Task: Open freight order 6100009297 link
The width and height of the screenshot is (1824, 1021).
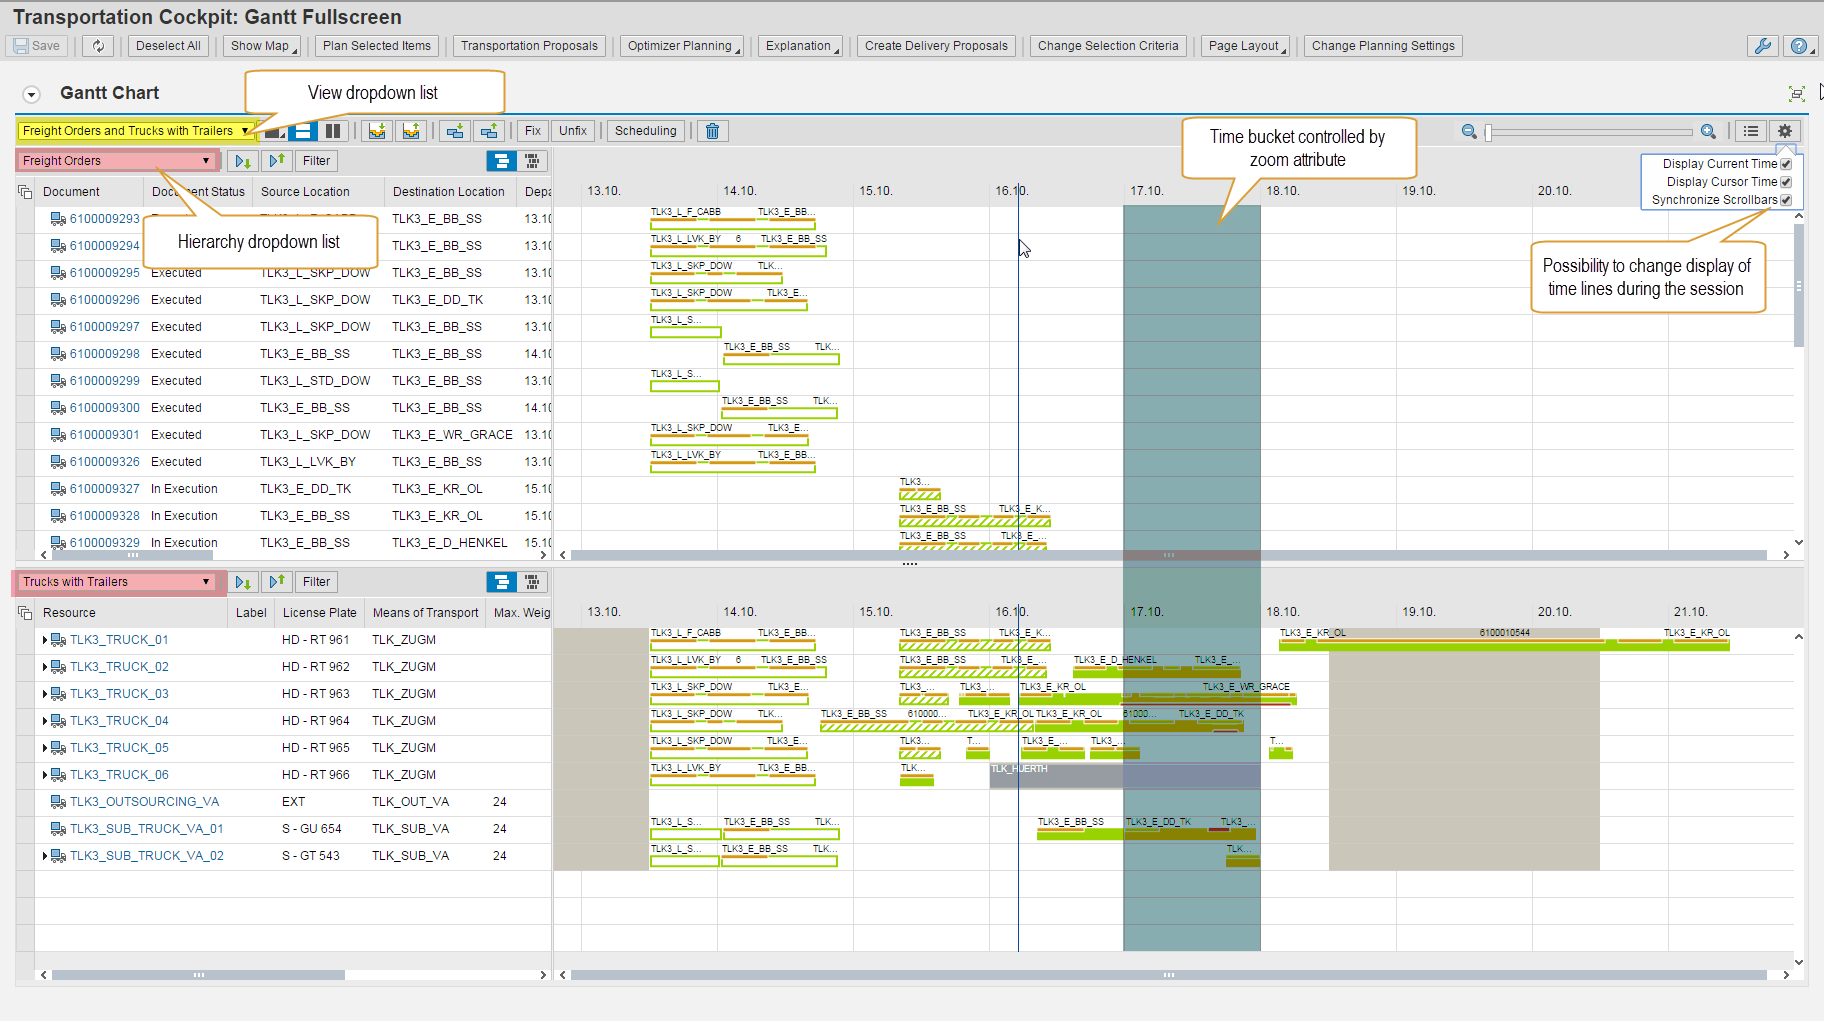Action: [104, 327]
